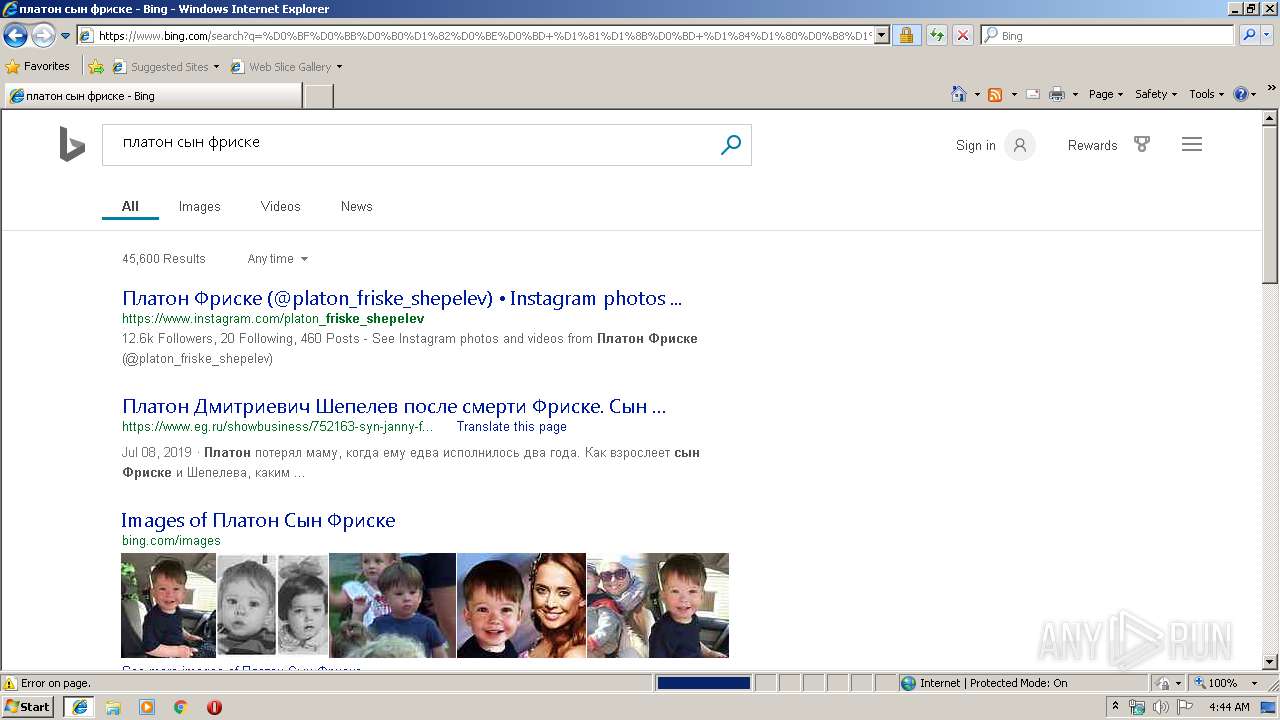Viewport: 1280px width, 720px height.
Task: Expand the Home button dropdown arrow
Action: (977, 94)
